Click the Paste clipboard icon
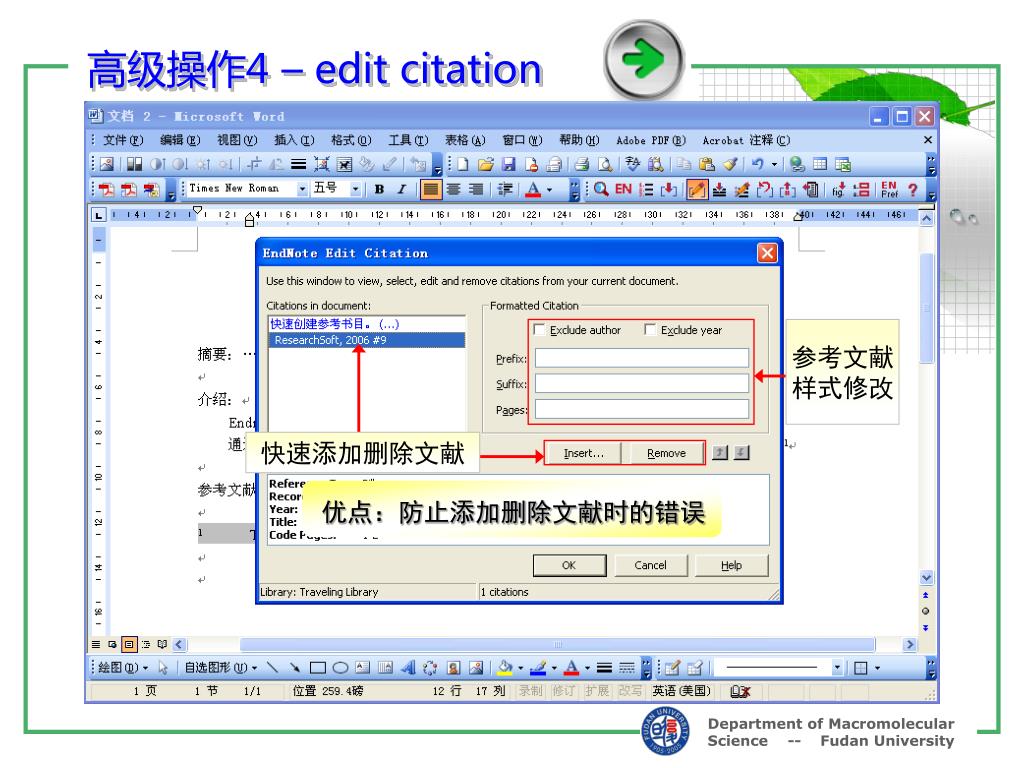 (x=706, y=164)
